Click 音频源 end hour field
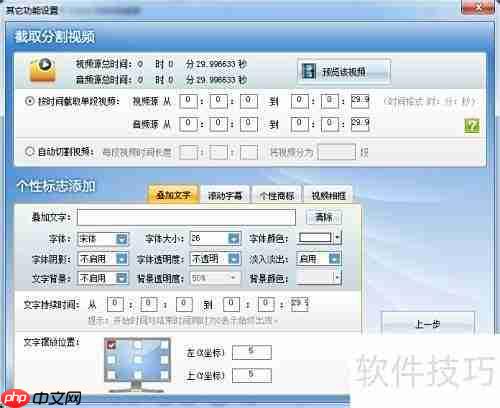 [x=300, y=124]
